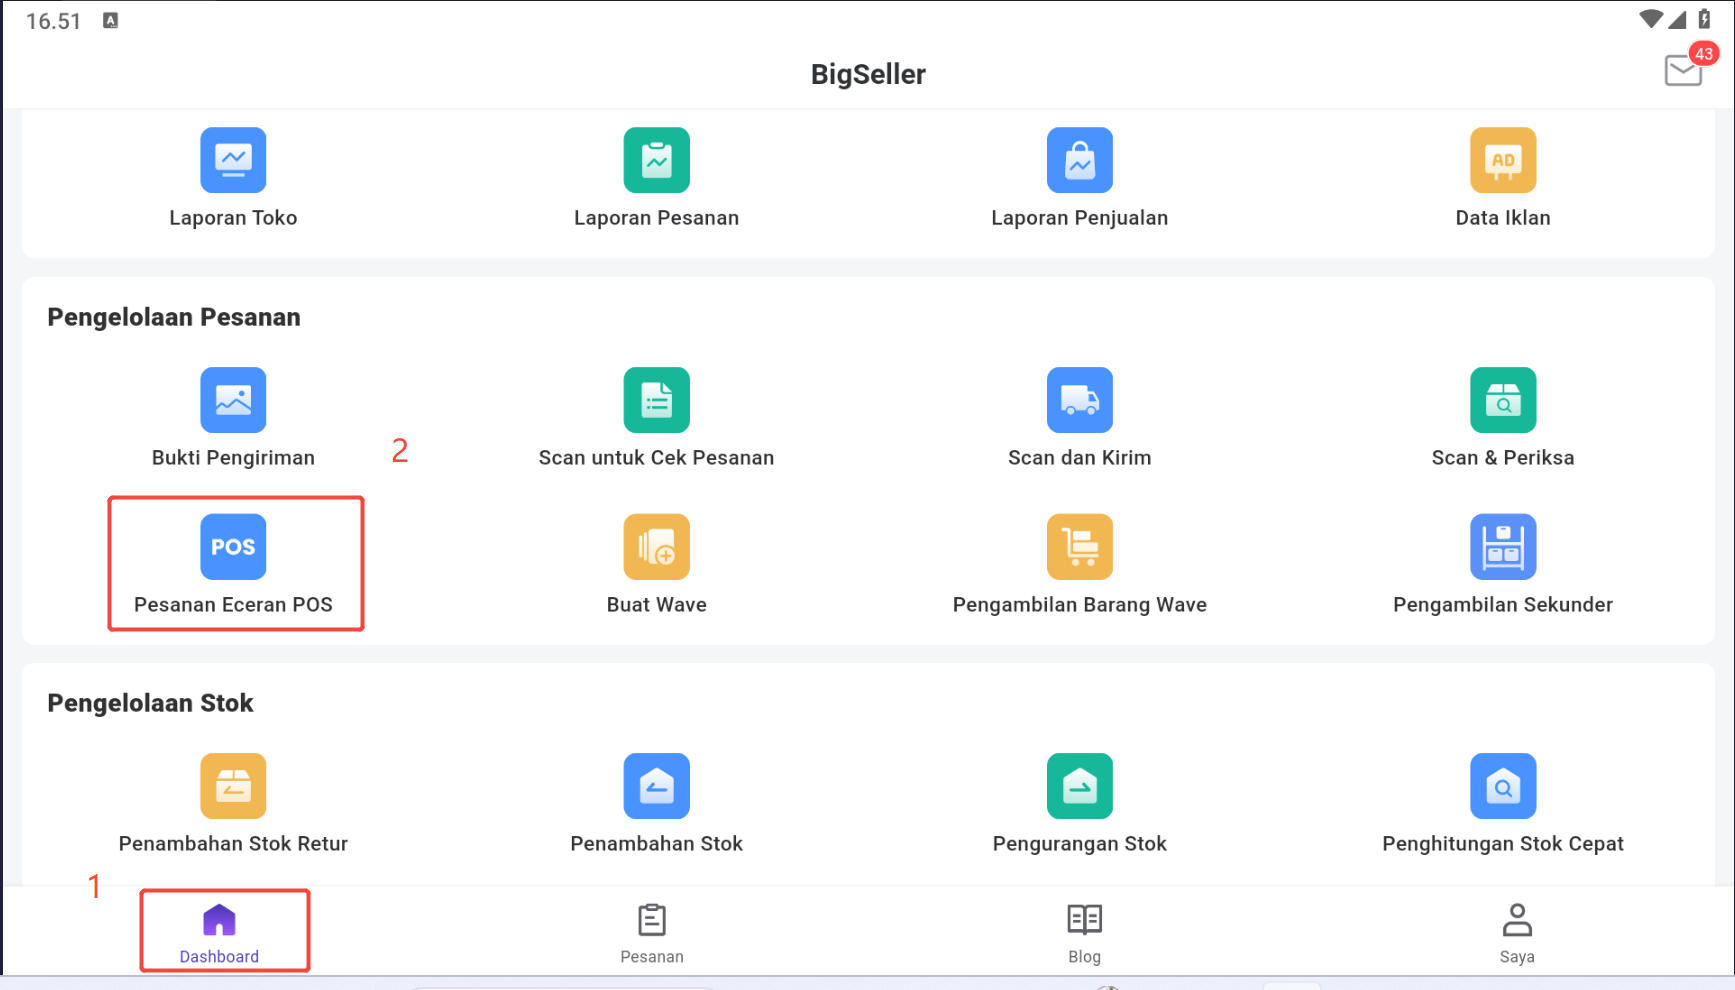Open Penambahan Stok Retur
This screenshot has width=1735, height=990.
point(233,786)
